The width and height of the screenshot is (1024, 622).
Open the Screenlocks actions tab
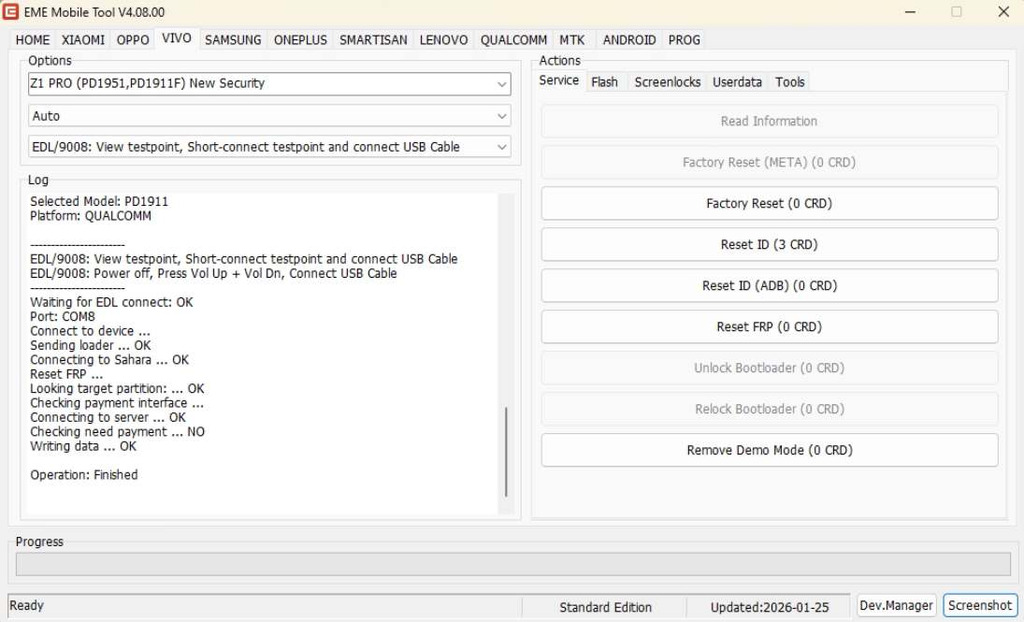coord(667,82)
